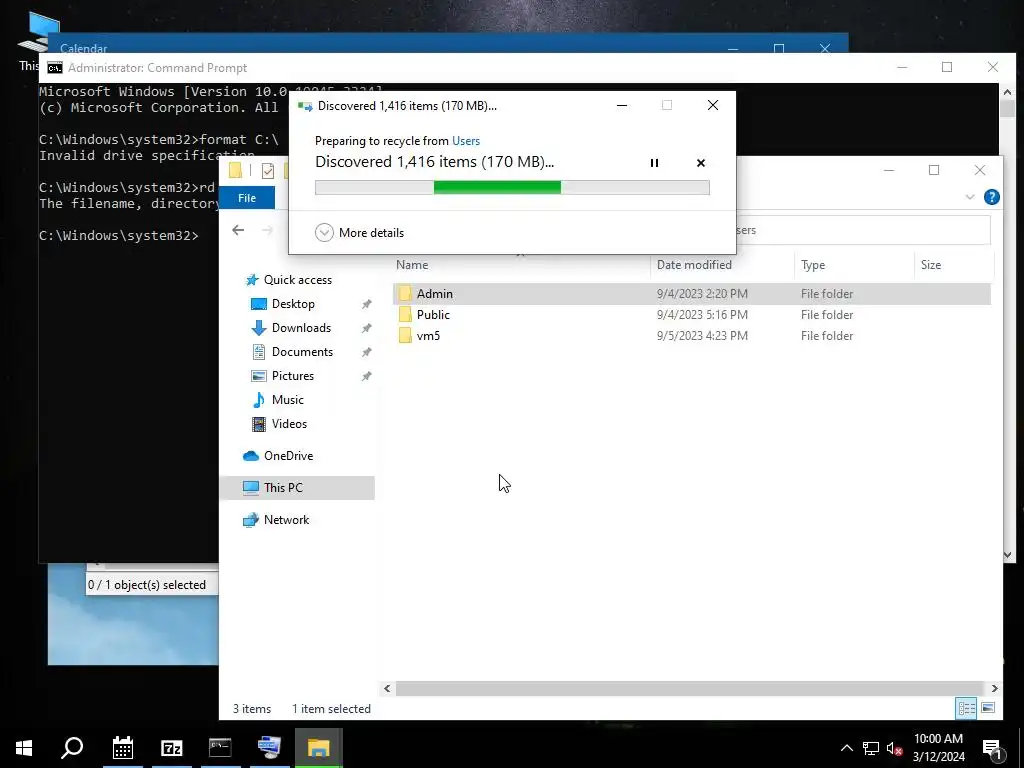Open taskbar Search
The height and width of the screenshot is (768, 1024).
coord(72,748)
